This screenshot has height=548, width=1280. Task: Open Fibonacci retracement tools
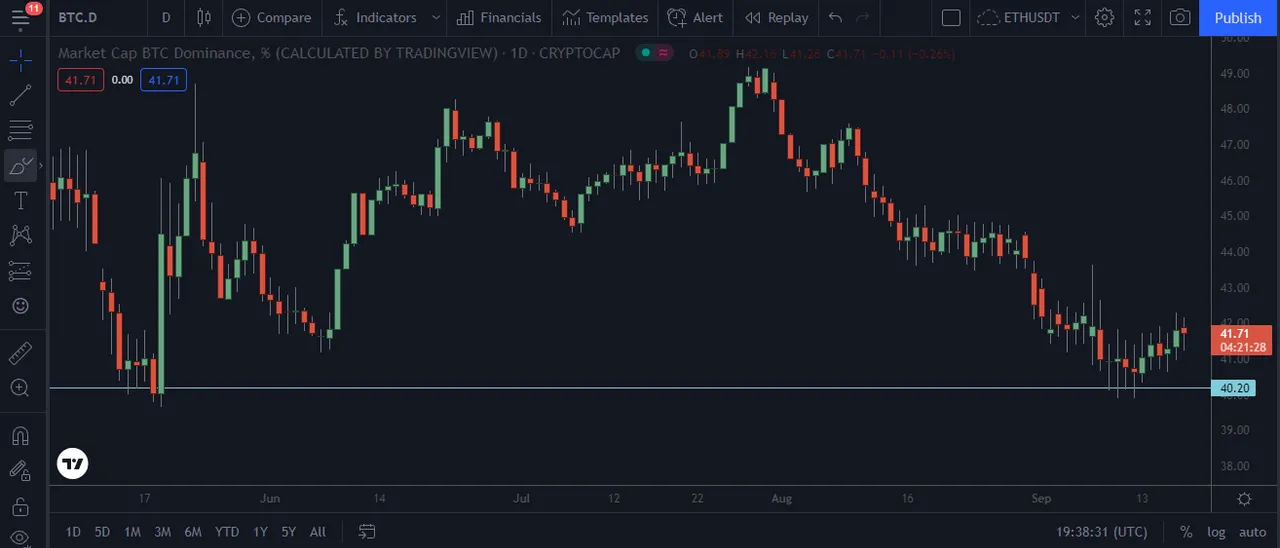(x=20, y=131)
